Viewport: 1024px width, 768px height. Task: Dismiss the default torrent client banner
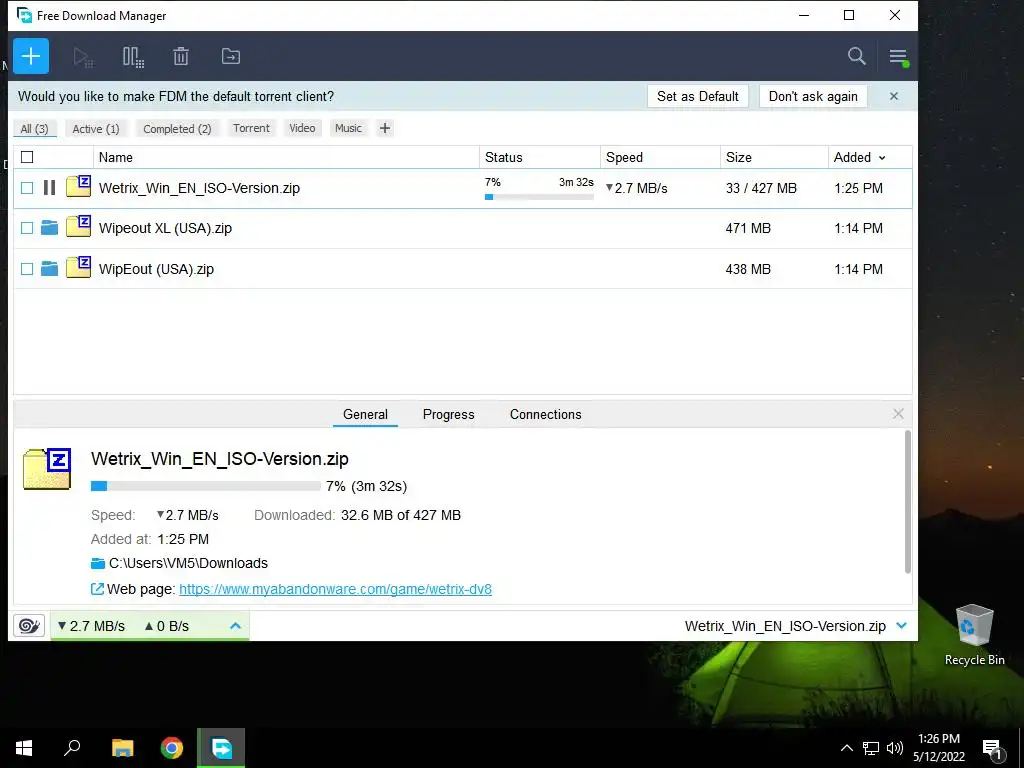pos(894,96)
